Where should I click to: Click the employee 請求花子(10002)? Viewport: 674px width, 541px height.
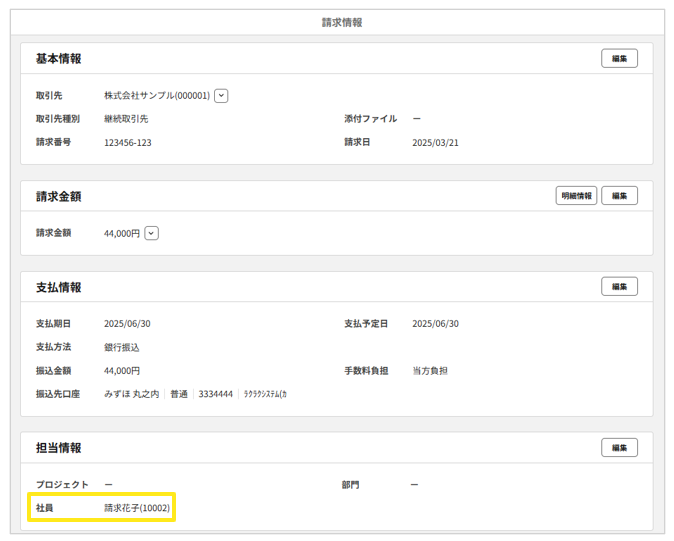(x=137, y=508)
